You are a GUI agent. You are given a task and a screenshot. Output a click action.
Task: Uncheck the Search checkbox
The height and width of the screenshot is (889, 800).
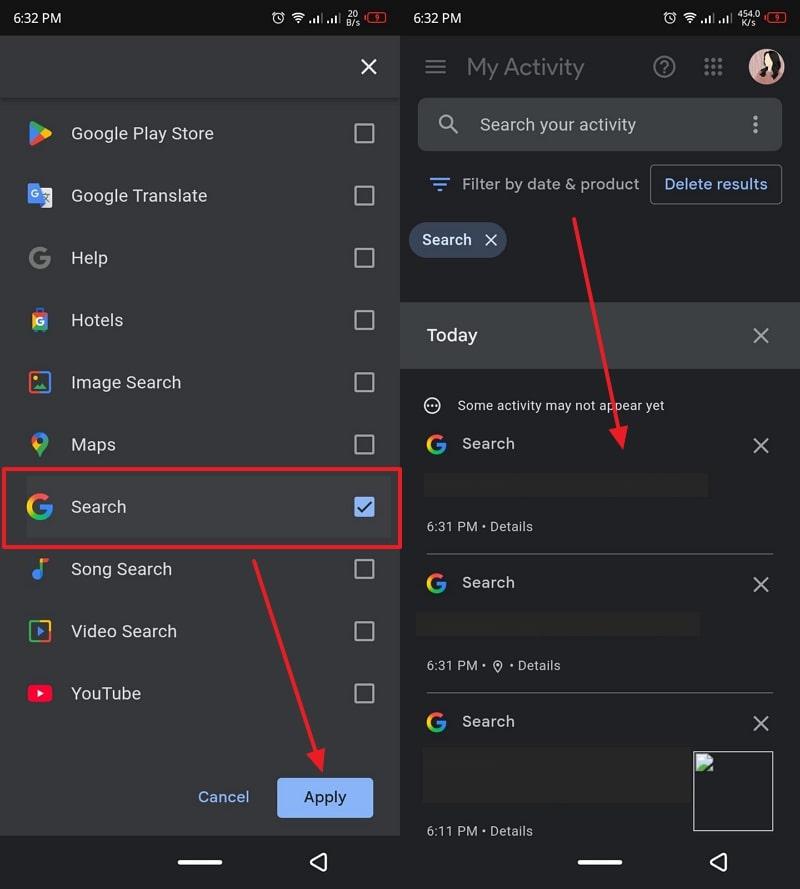coord(364,507)
